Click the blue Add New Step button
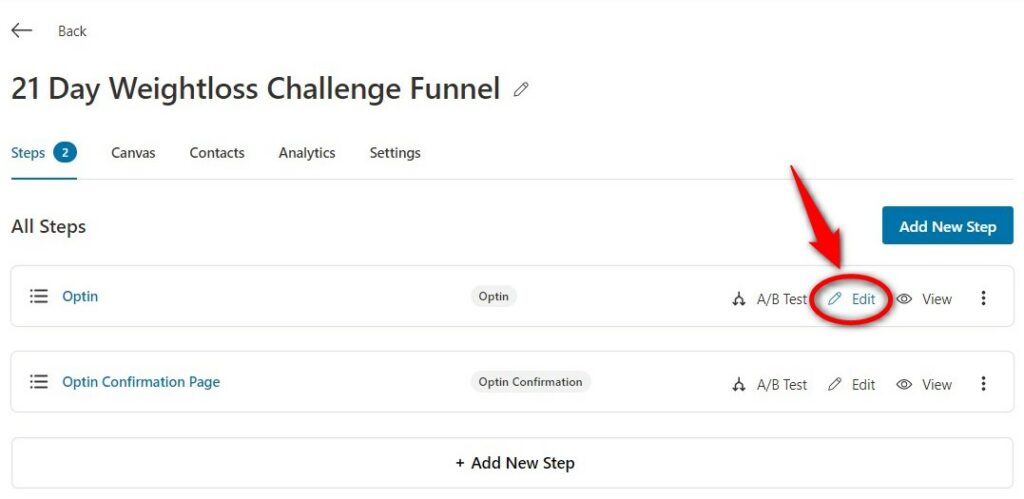The height and width of the screenshot is (499, 1024). (x=948, y=226)
